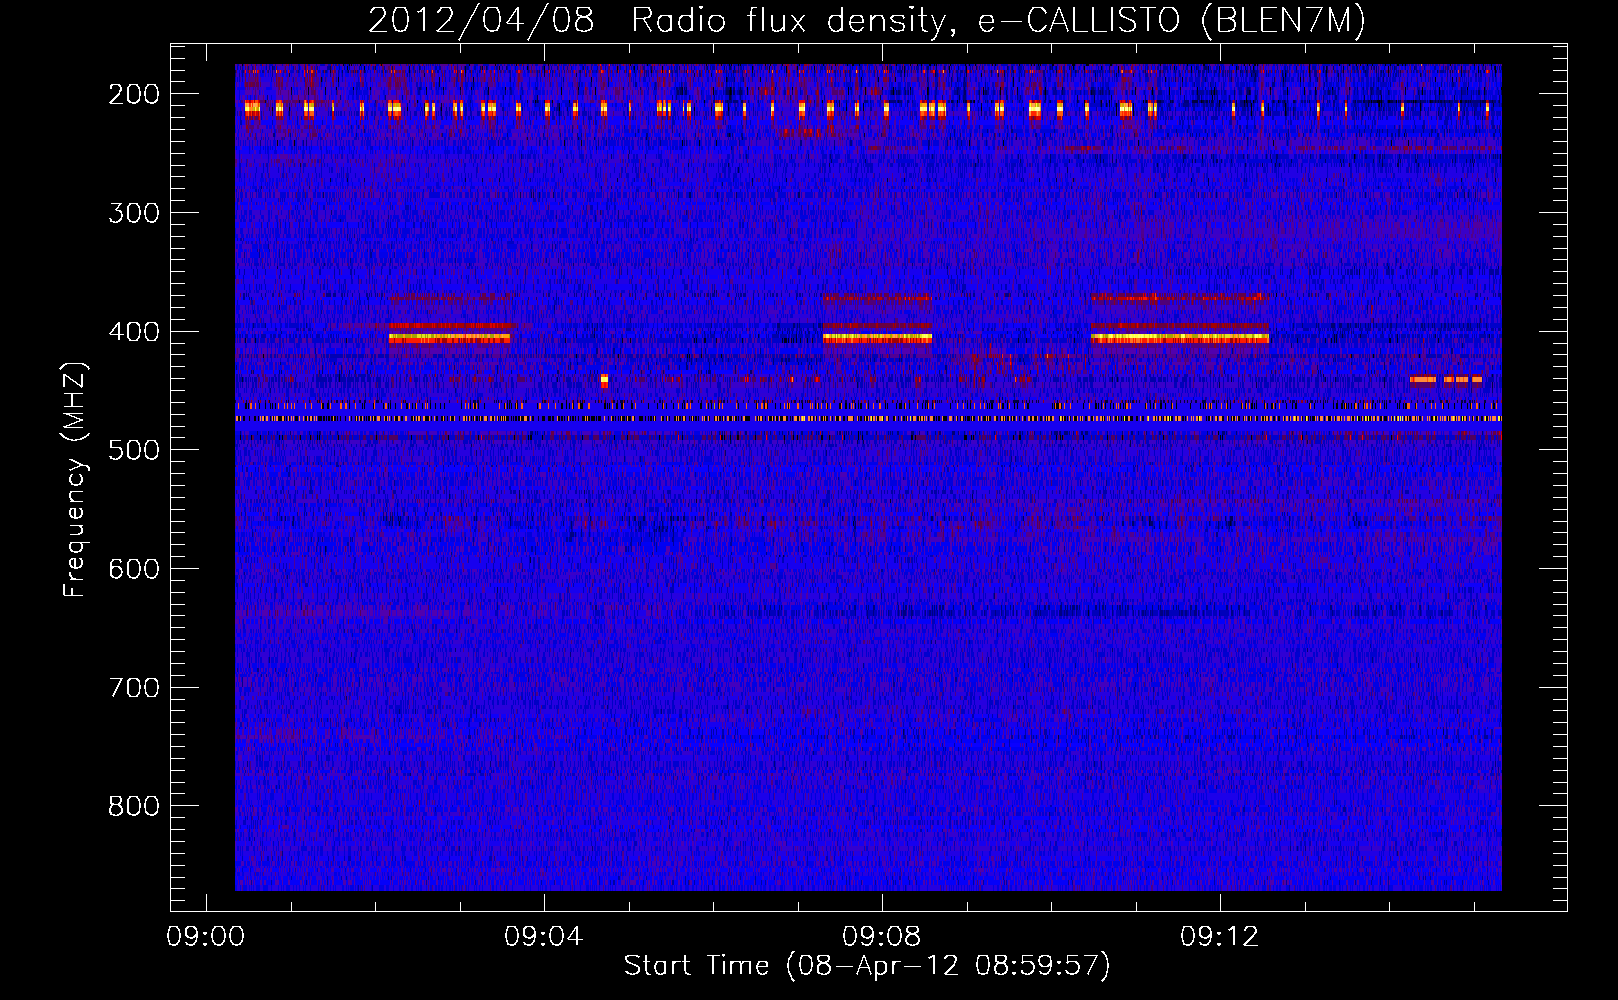Click the 300 frequency tick label

click(134, 212)
